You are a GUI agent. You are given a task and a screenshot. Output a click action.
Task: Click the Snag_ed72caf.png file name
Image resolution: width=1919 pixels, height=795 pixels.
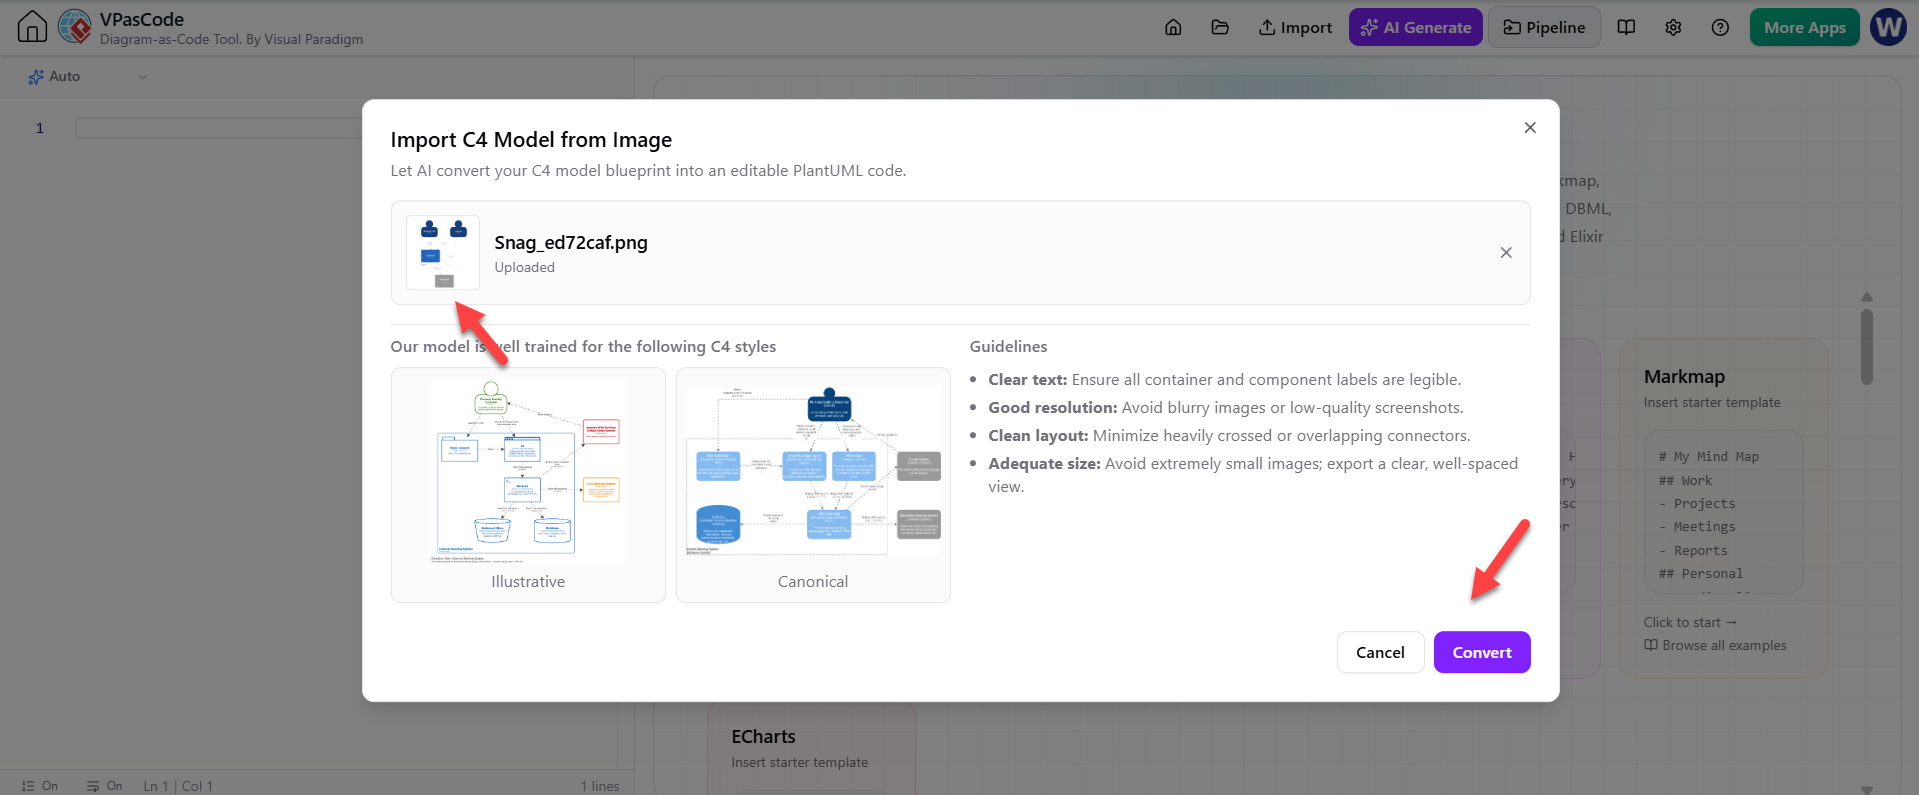tap(571, 242)
